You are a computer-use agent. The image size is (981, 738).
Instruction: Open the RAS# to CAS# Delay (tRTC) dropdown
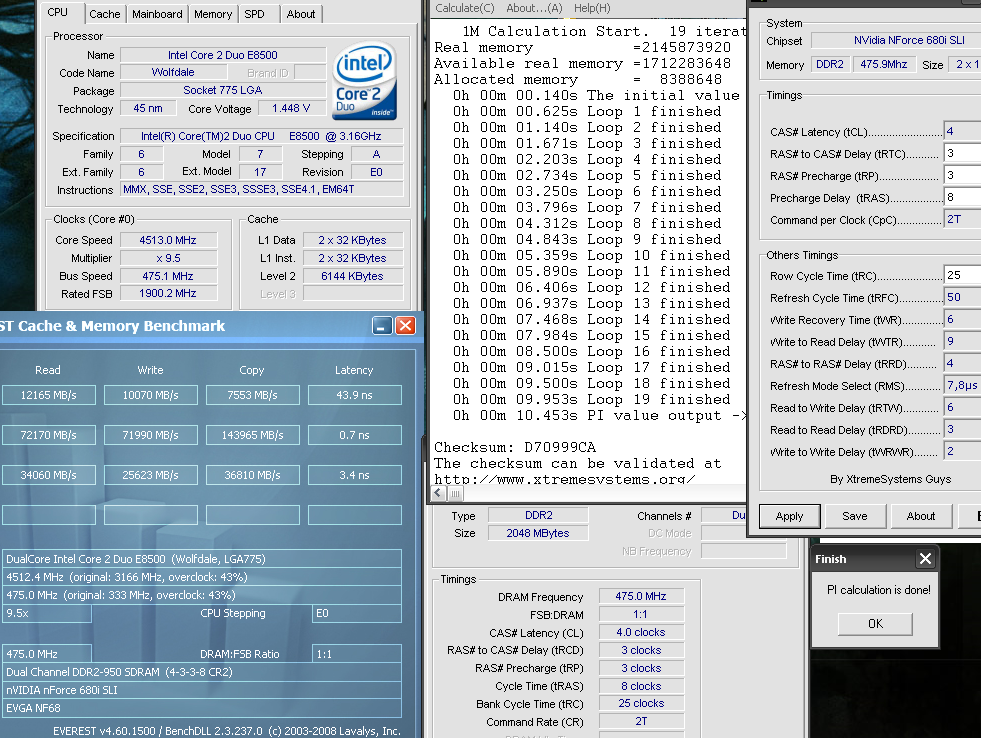pos(962,153)
